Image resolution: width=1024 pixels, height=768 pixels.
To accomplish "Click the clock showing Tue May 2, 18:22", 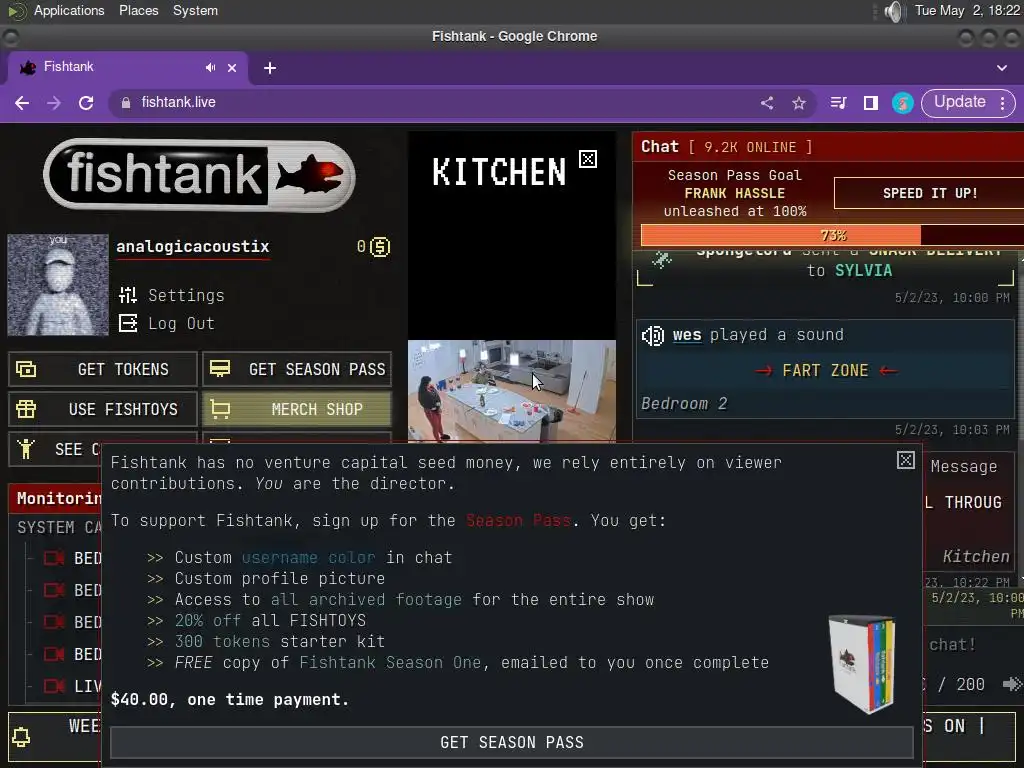I will pos(967,10).
